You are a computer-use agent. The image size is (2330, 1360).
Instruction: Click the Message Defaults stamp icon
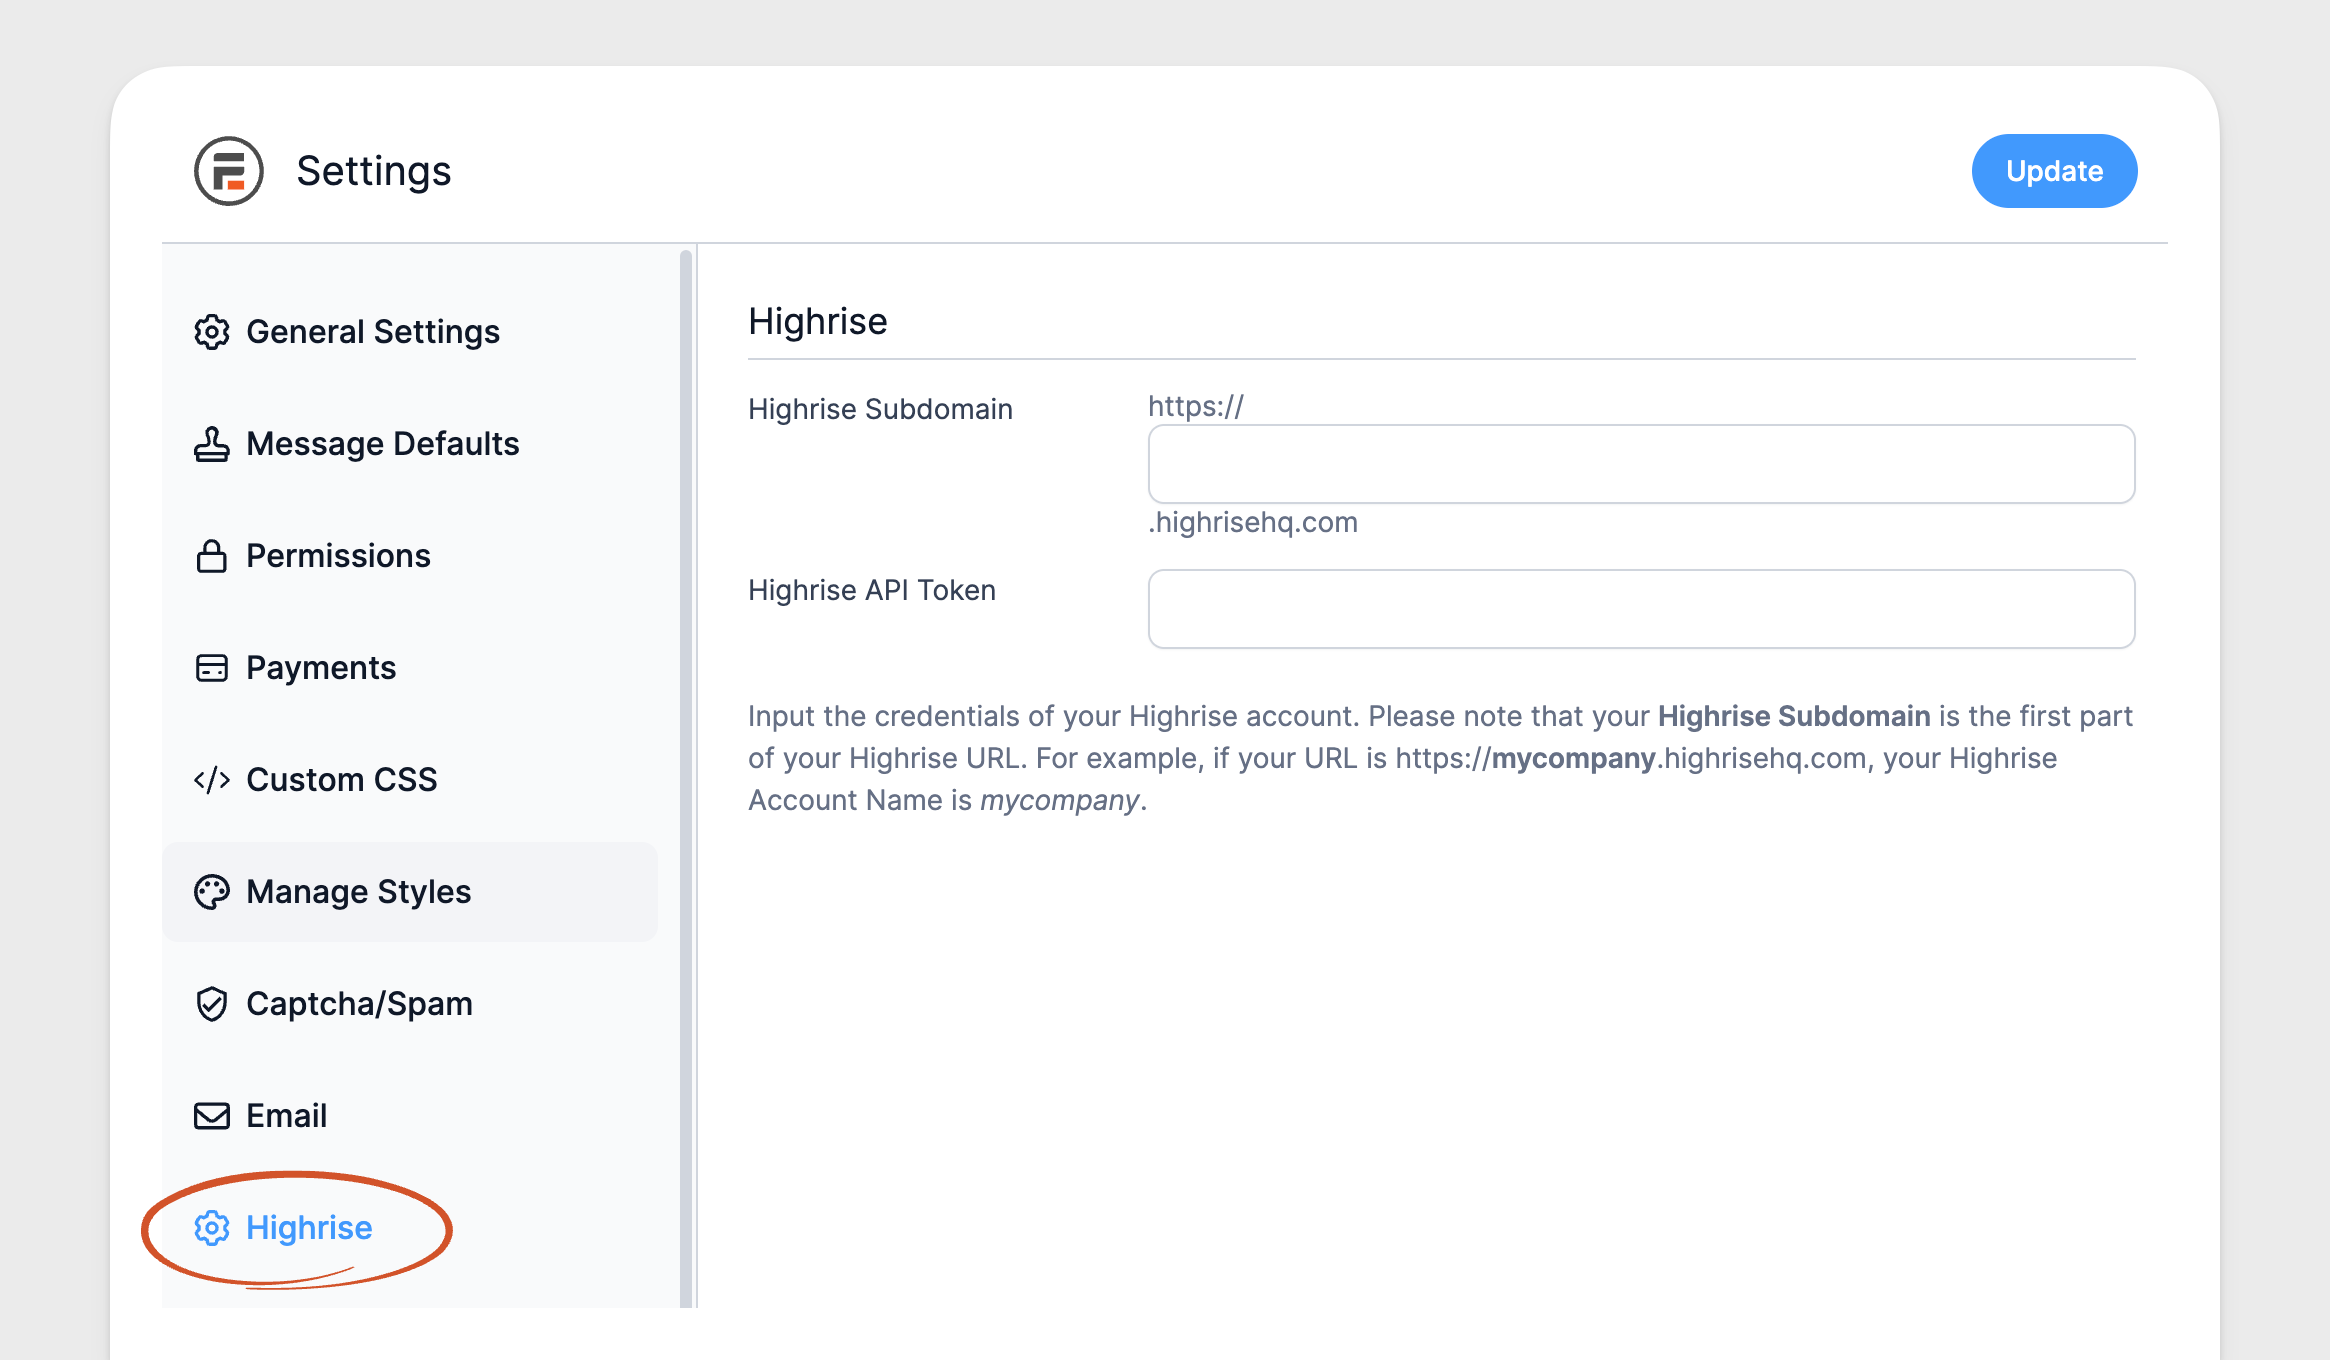point(212,444)
